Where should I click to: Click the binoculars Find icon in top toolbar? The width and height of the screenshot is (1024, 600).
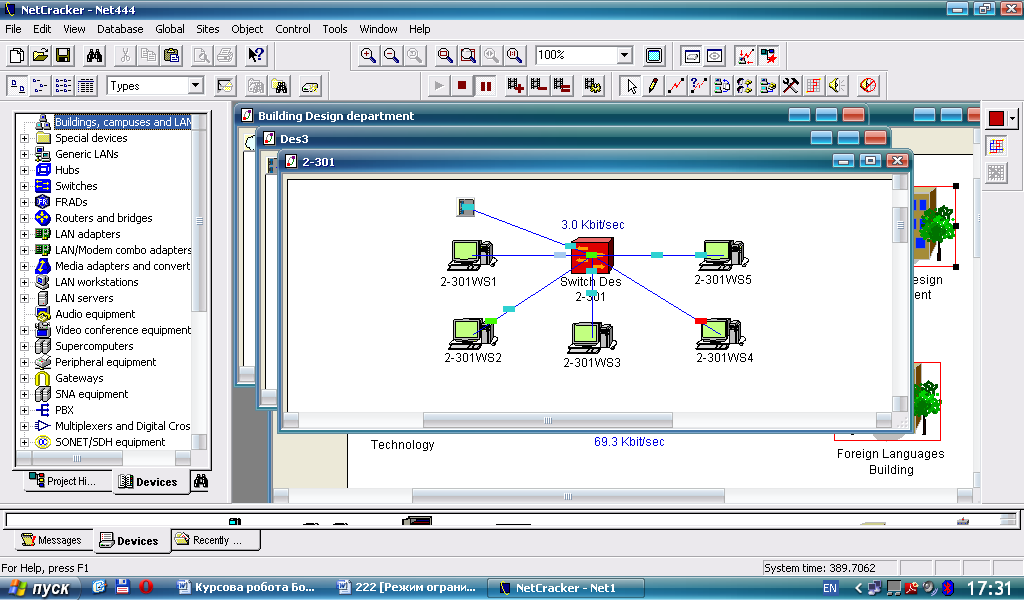pos(95,55)
